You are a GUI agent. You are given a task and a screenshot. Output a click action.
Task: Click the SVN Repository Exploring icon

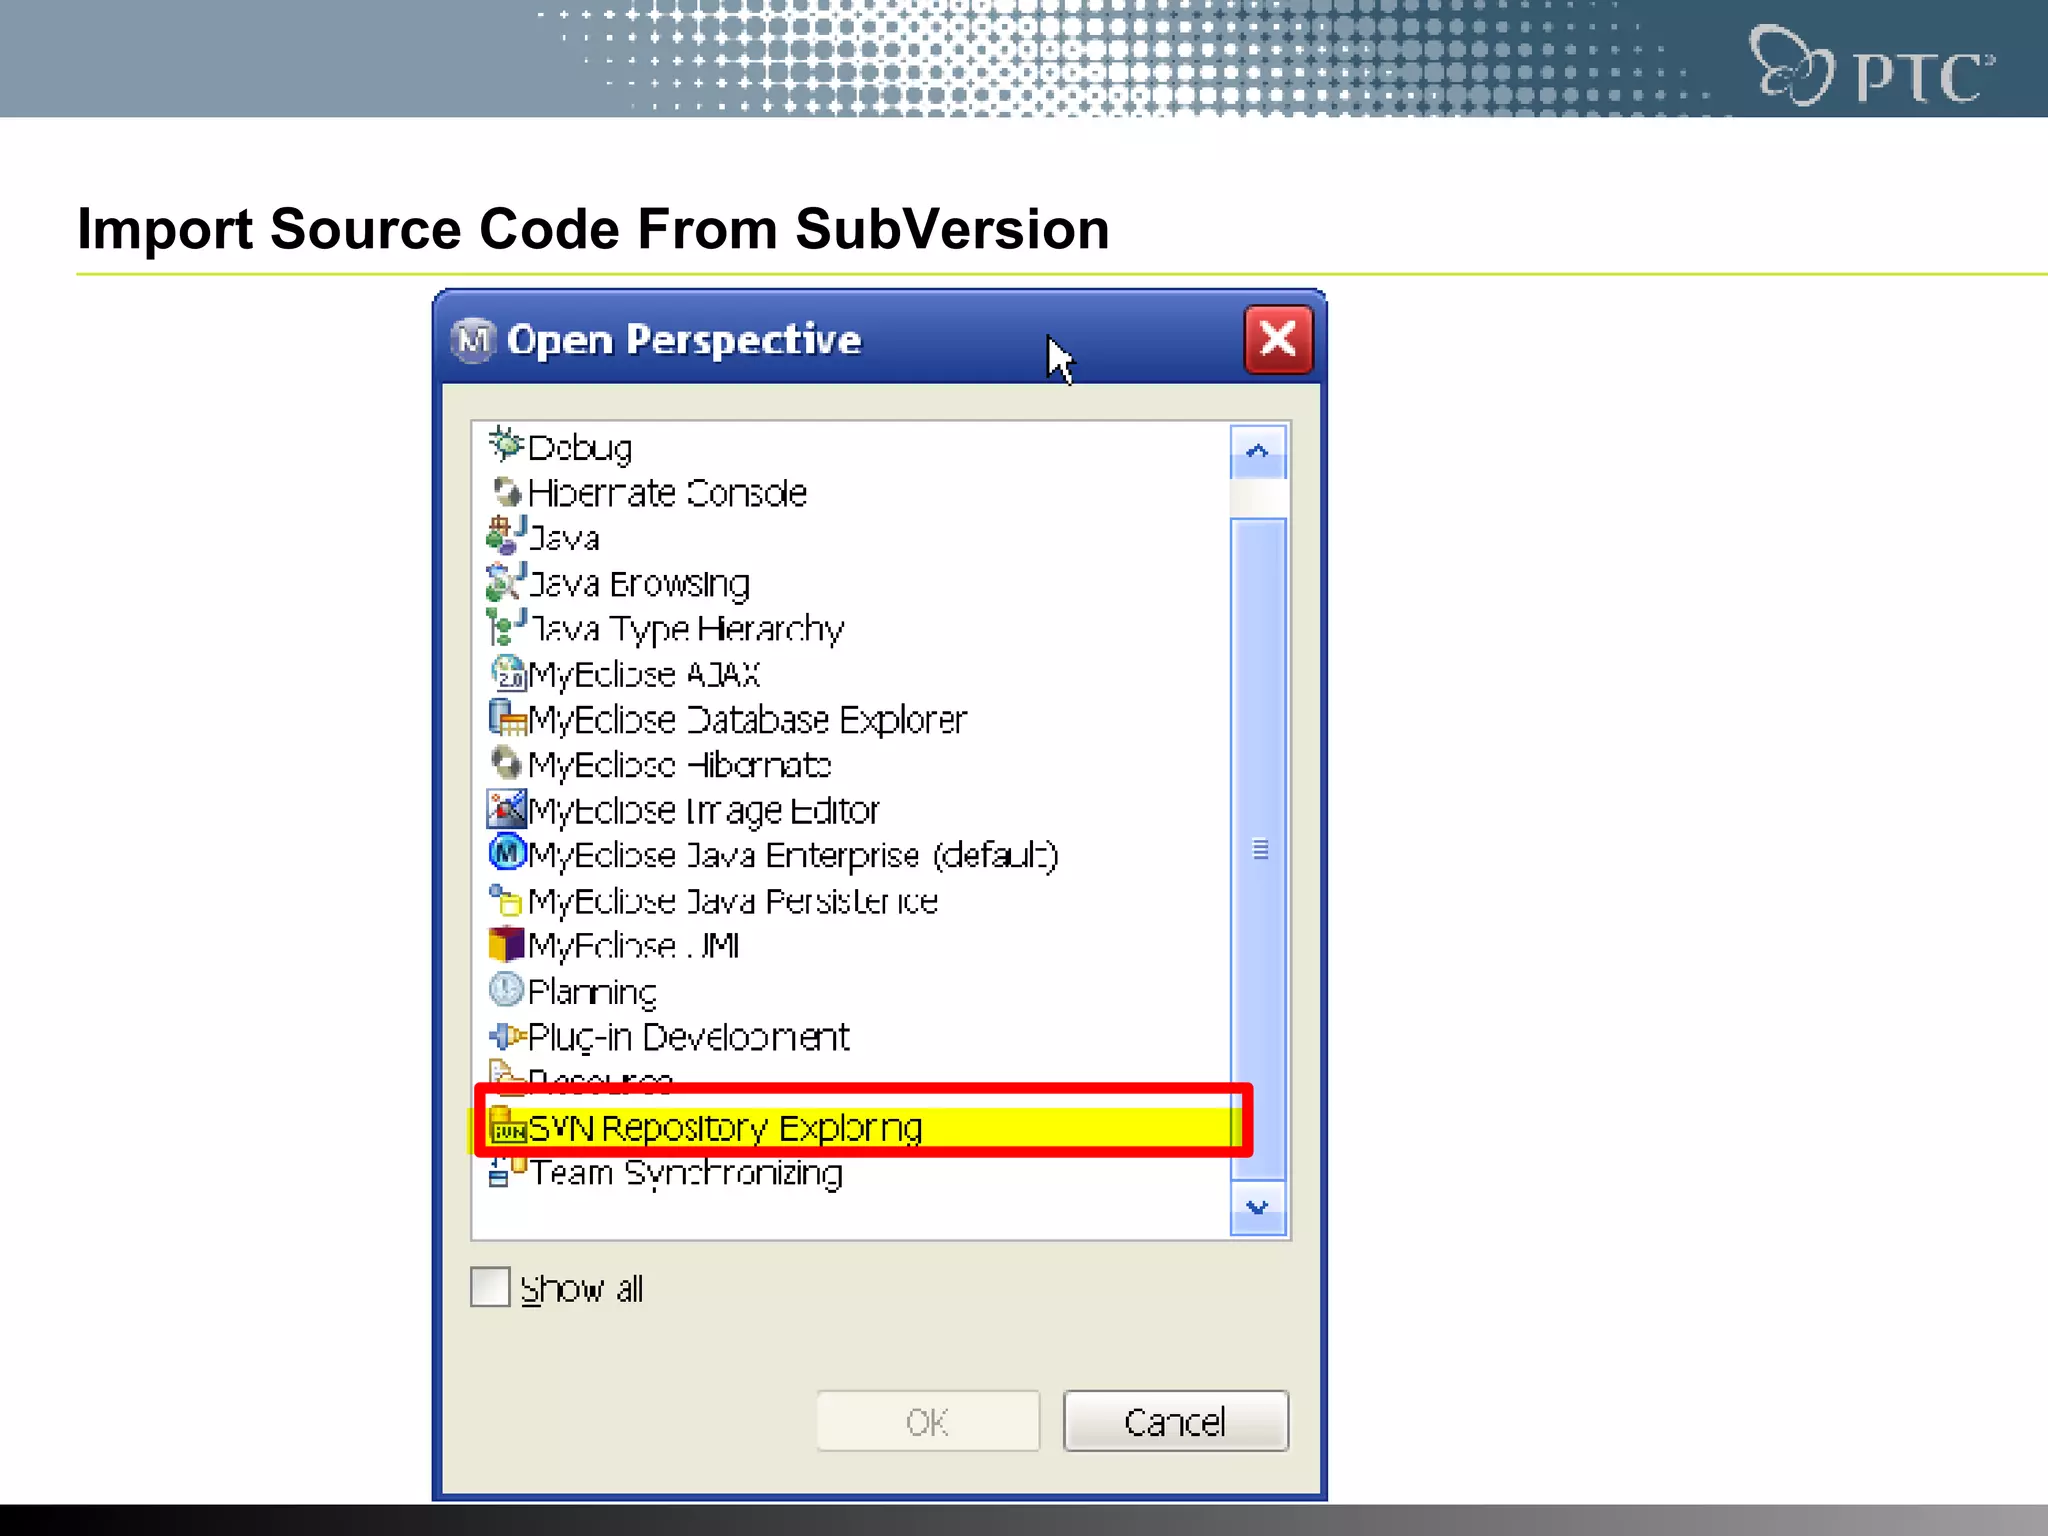(x=508, y=1127)
